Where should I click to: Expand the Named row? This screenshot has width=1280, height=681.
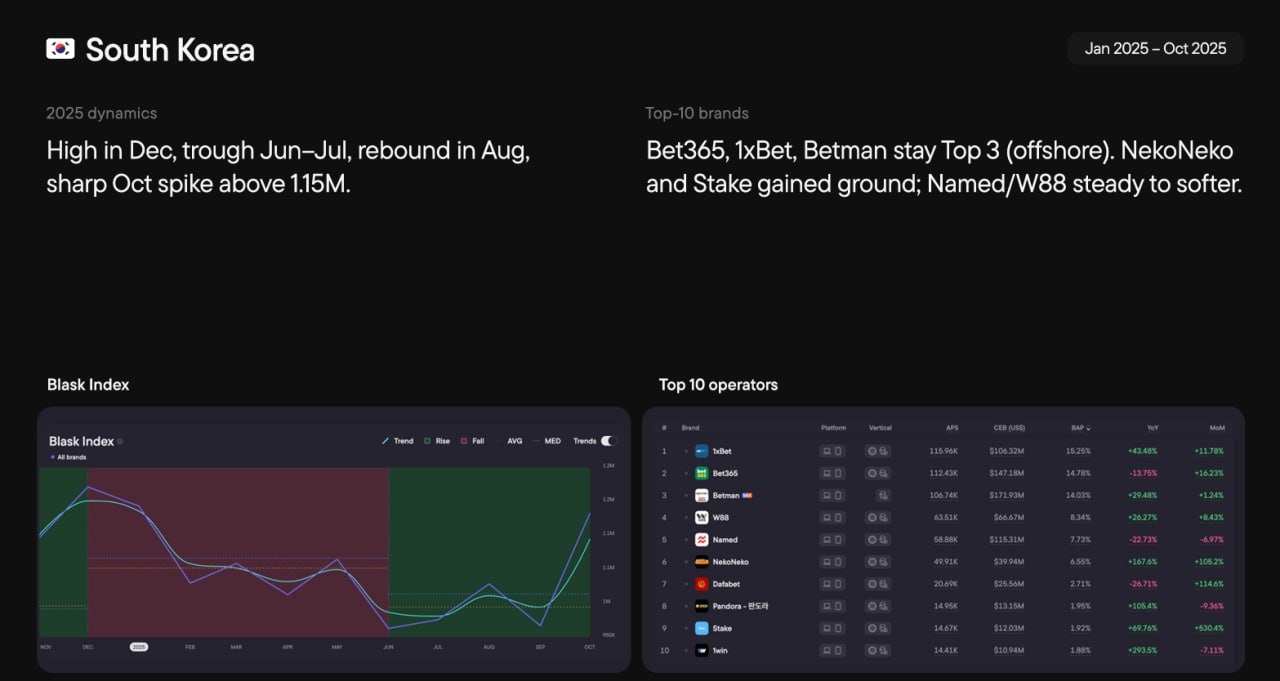click(686, 540)
